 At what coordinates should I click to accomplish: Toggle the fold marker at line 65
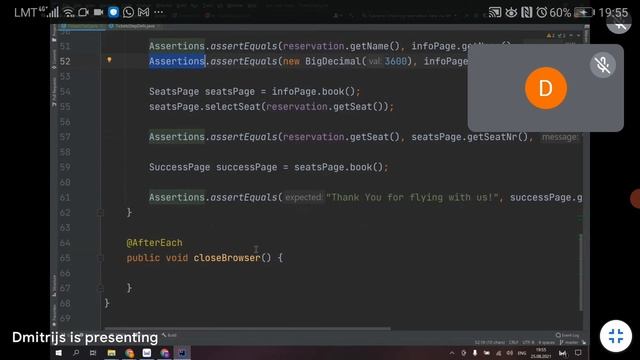point(100,258)
